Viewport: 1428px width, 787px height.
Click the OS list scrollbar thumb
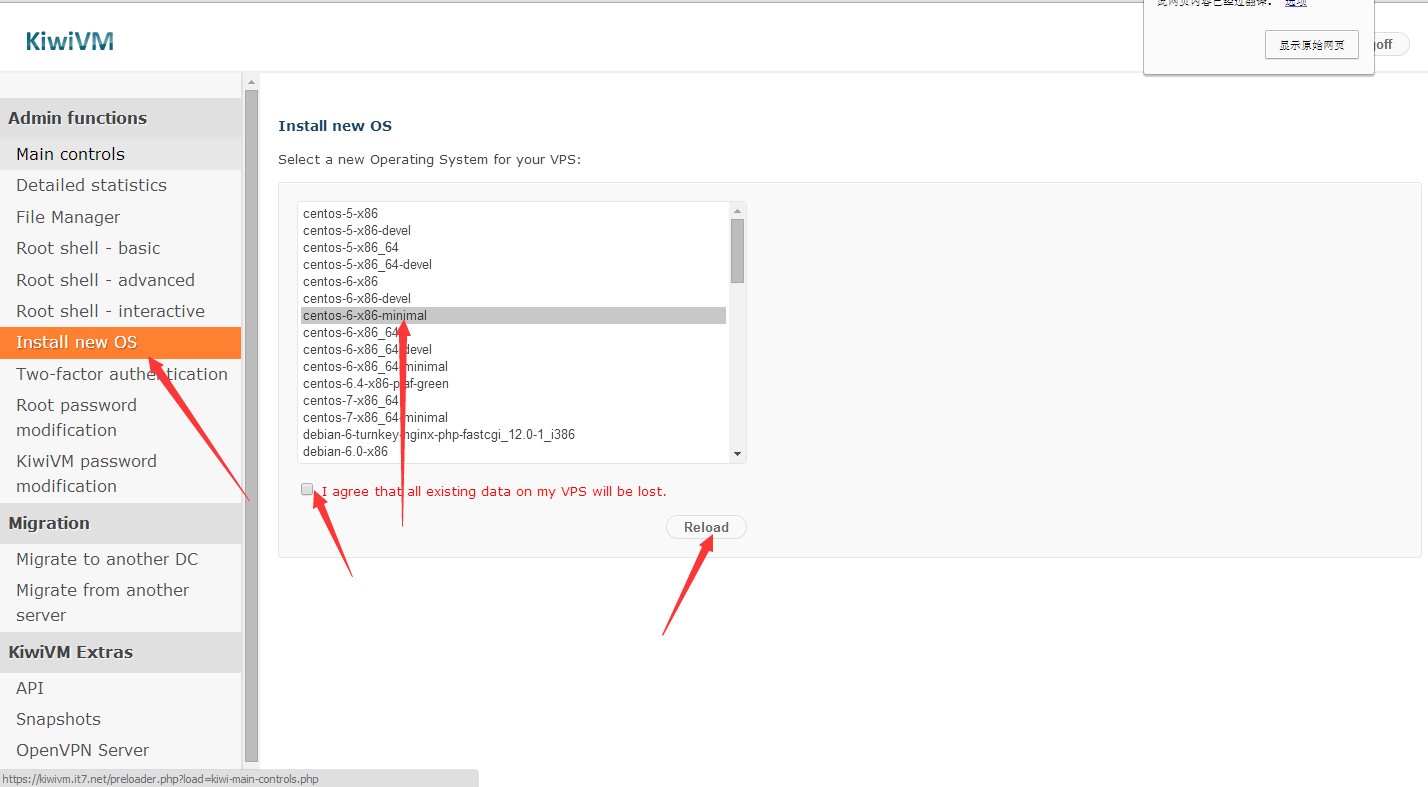[737, 251]
